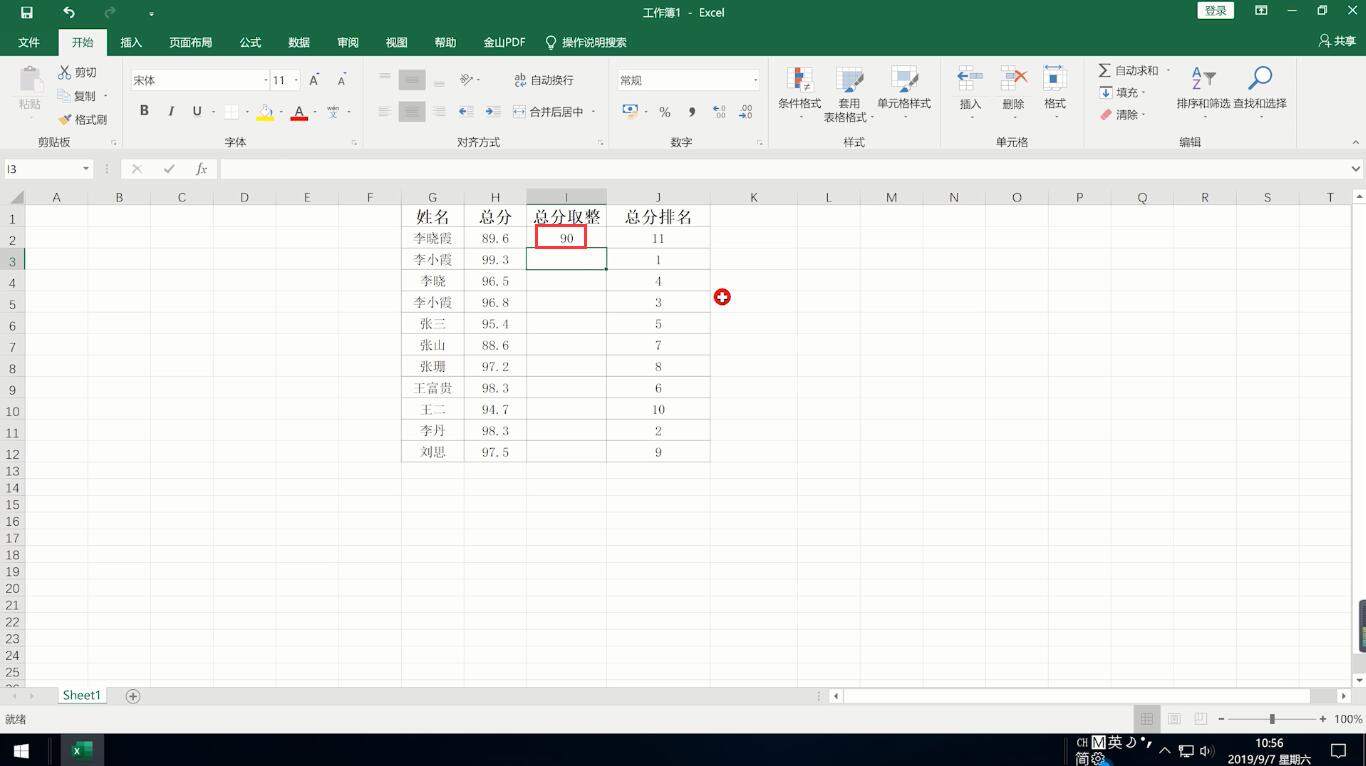Increase font size with larger A icon
The width and height of the screenshot is (1366, 766).
(x=314, y=80)
